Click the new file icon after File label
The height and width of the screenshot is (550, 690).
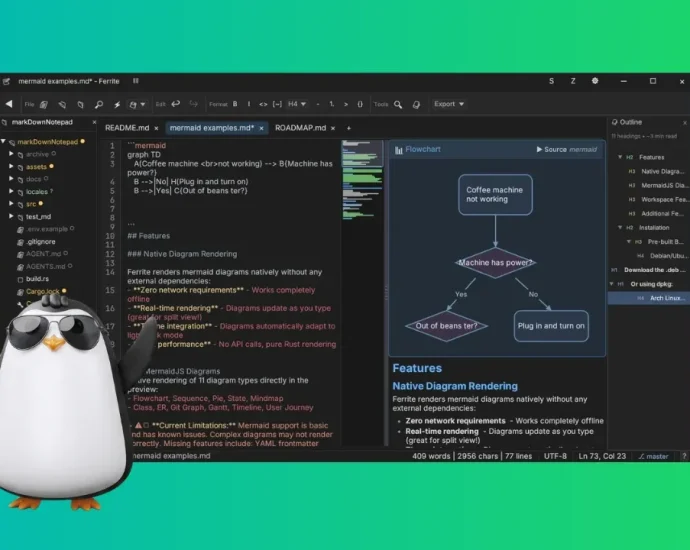44,104
